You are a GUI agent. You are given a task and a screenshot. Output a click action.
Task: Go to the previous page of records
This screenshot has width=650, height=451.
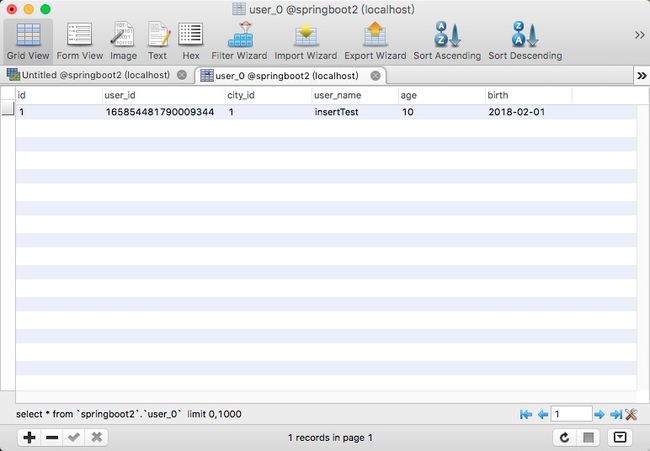pos(543,414)
